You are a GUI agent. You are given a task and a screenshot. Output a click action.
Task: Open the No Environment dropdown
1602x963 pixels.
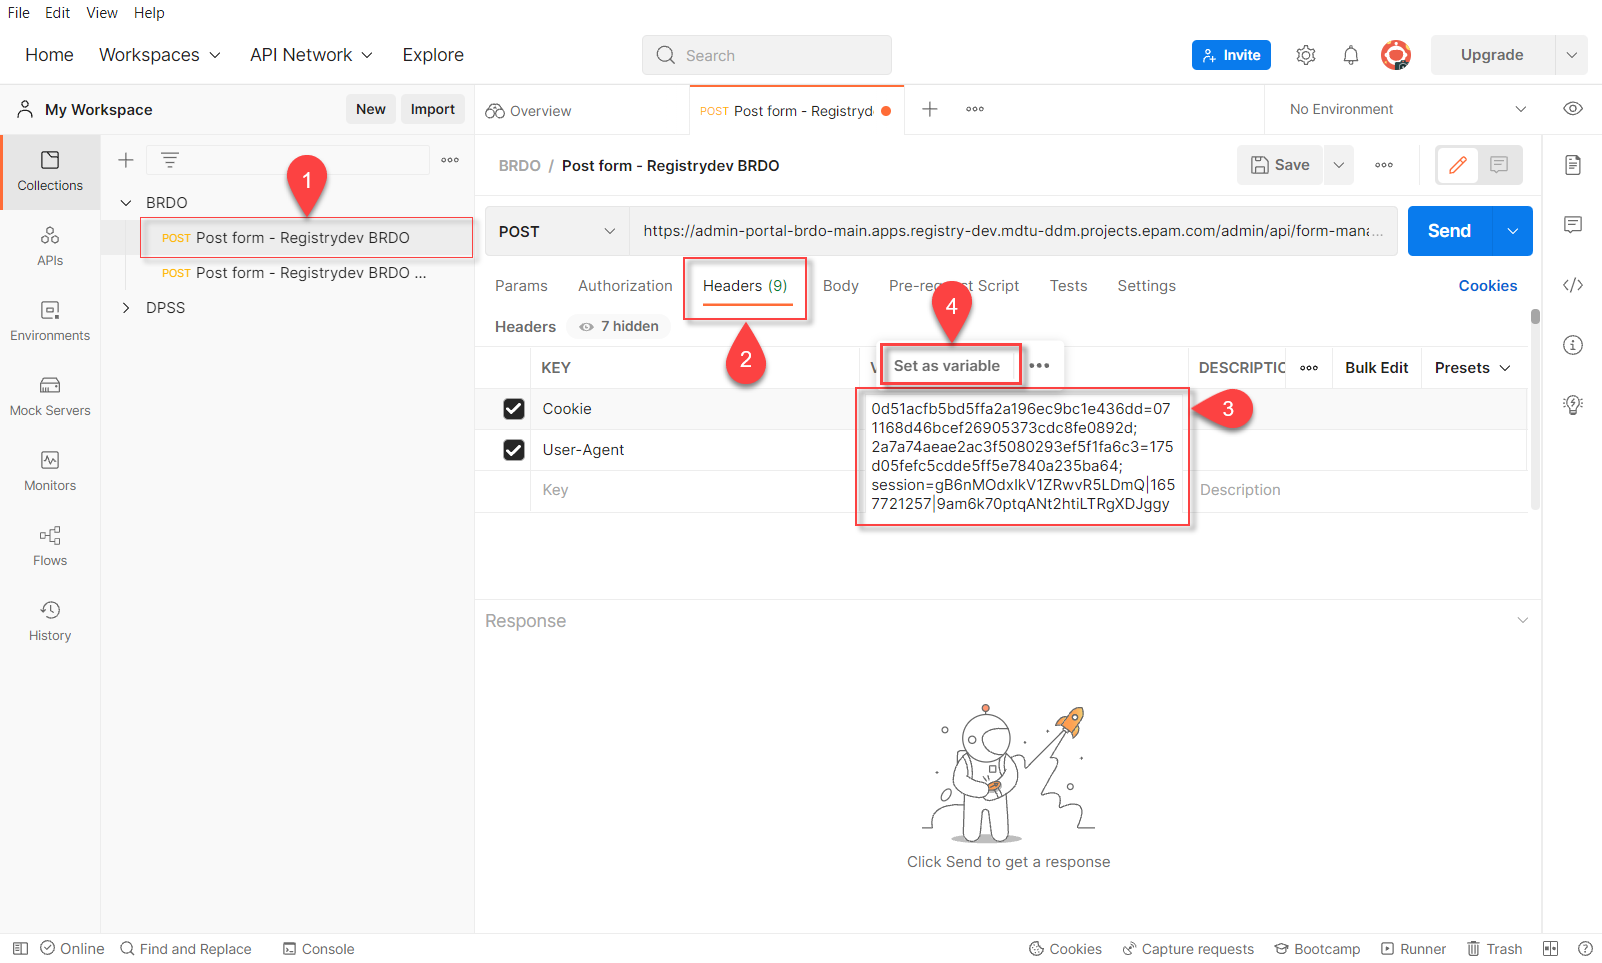point(1406,109)
